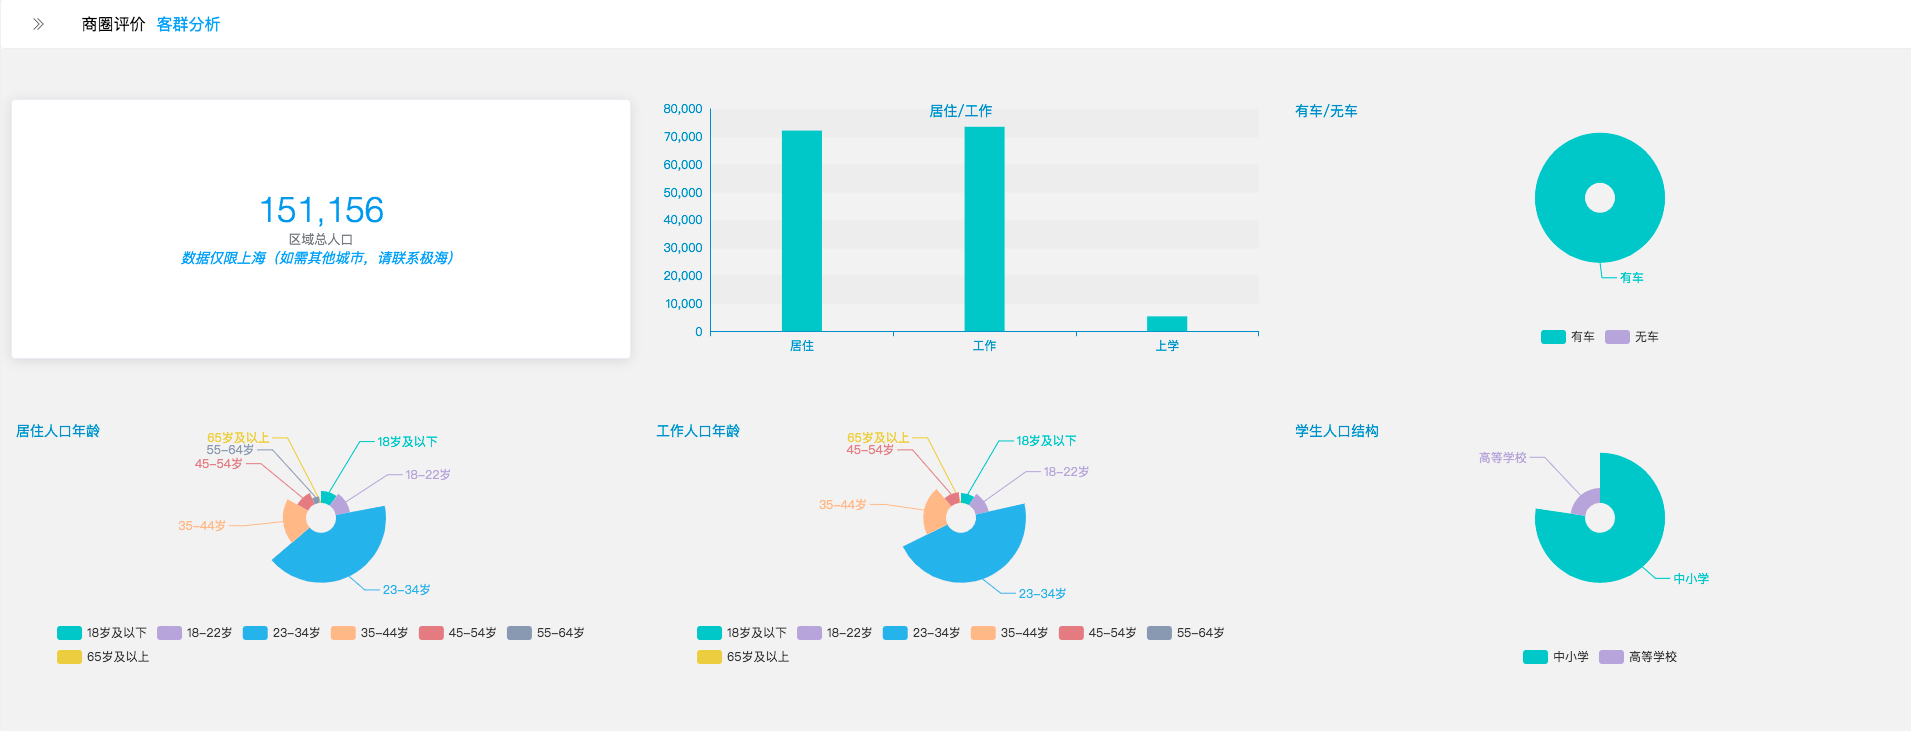Click the Shanghai data notice link text
Screen dimensions: 1911x731
coord(318,258)
